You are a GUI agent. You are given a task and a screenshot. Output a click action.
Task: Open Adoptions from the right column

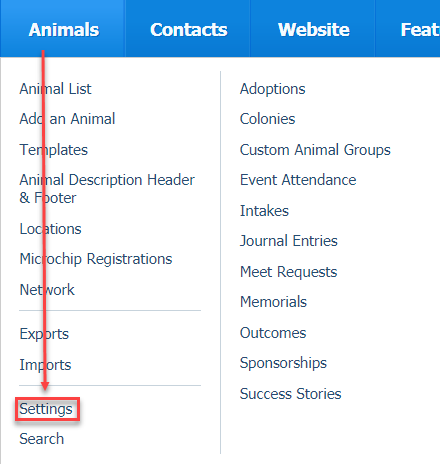point(273,89)
